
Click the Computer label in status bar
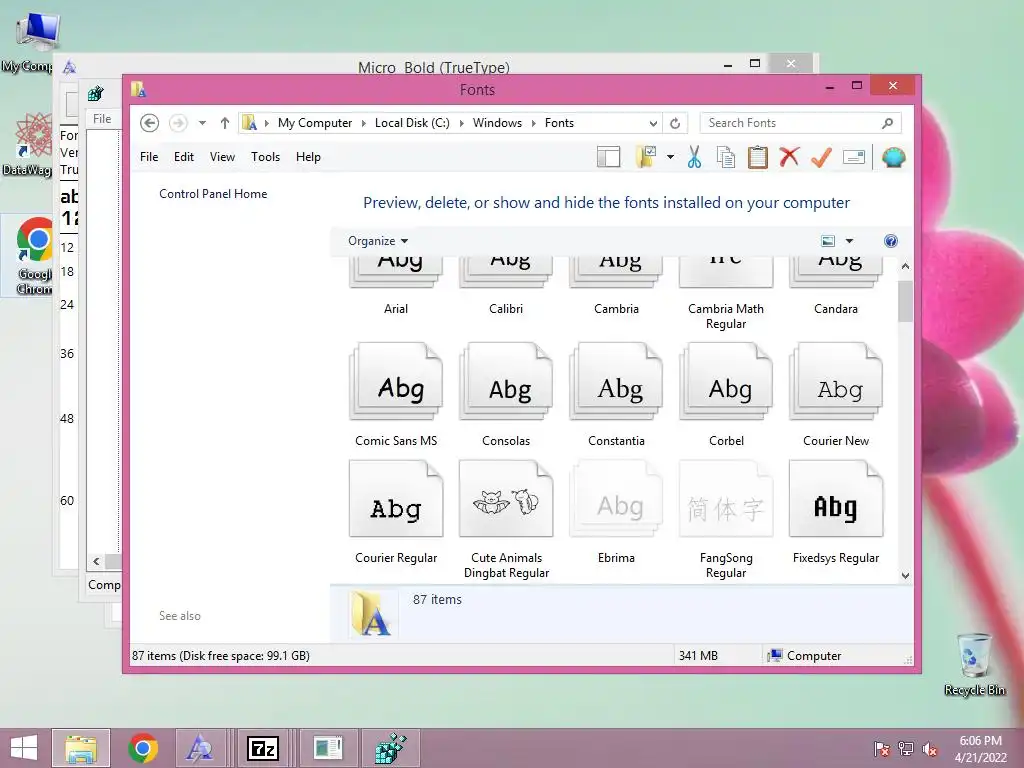pos(814,656)
